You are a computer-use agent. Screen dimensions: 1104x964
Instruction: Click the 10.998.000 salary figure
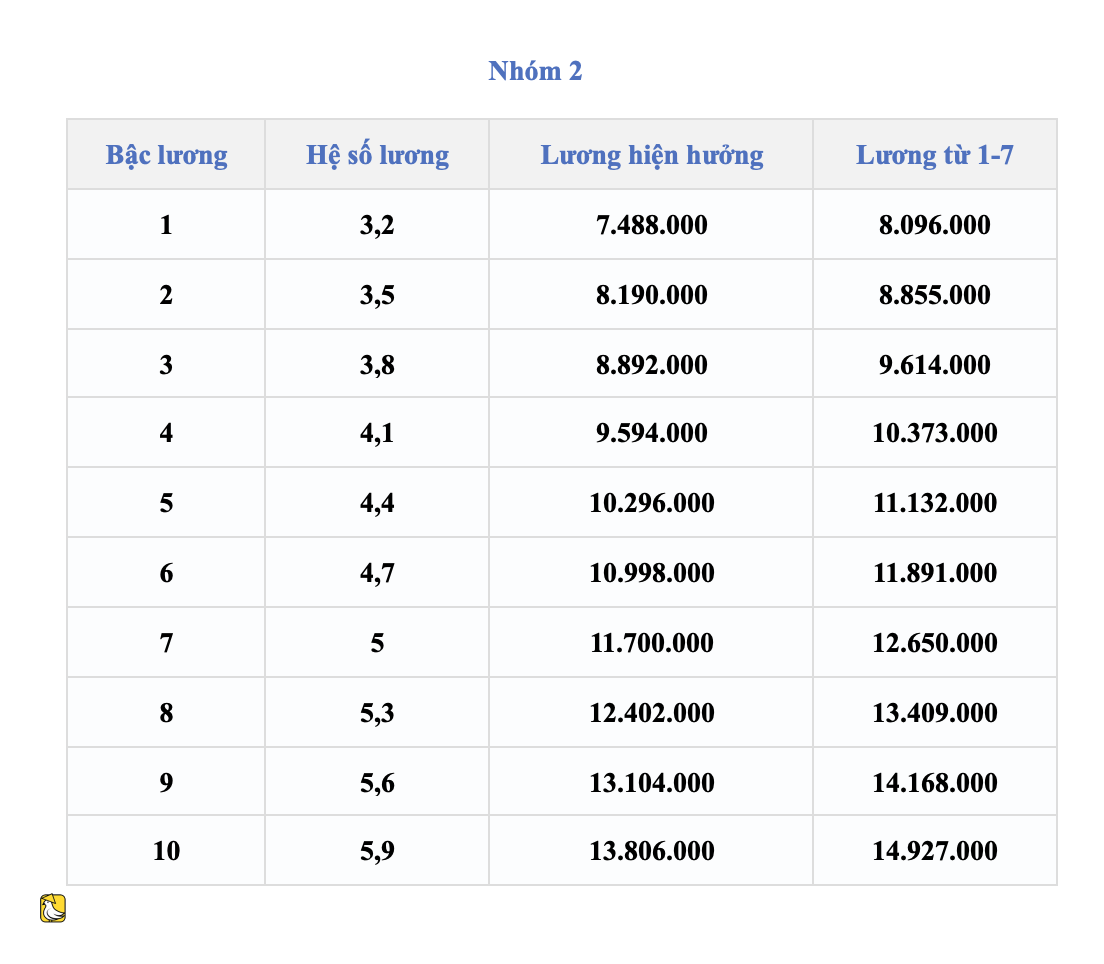pyautogui.click(x=651, y=572)
